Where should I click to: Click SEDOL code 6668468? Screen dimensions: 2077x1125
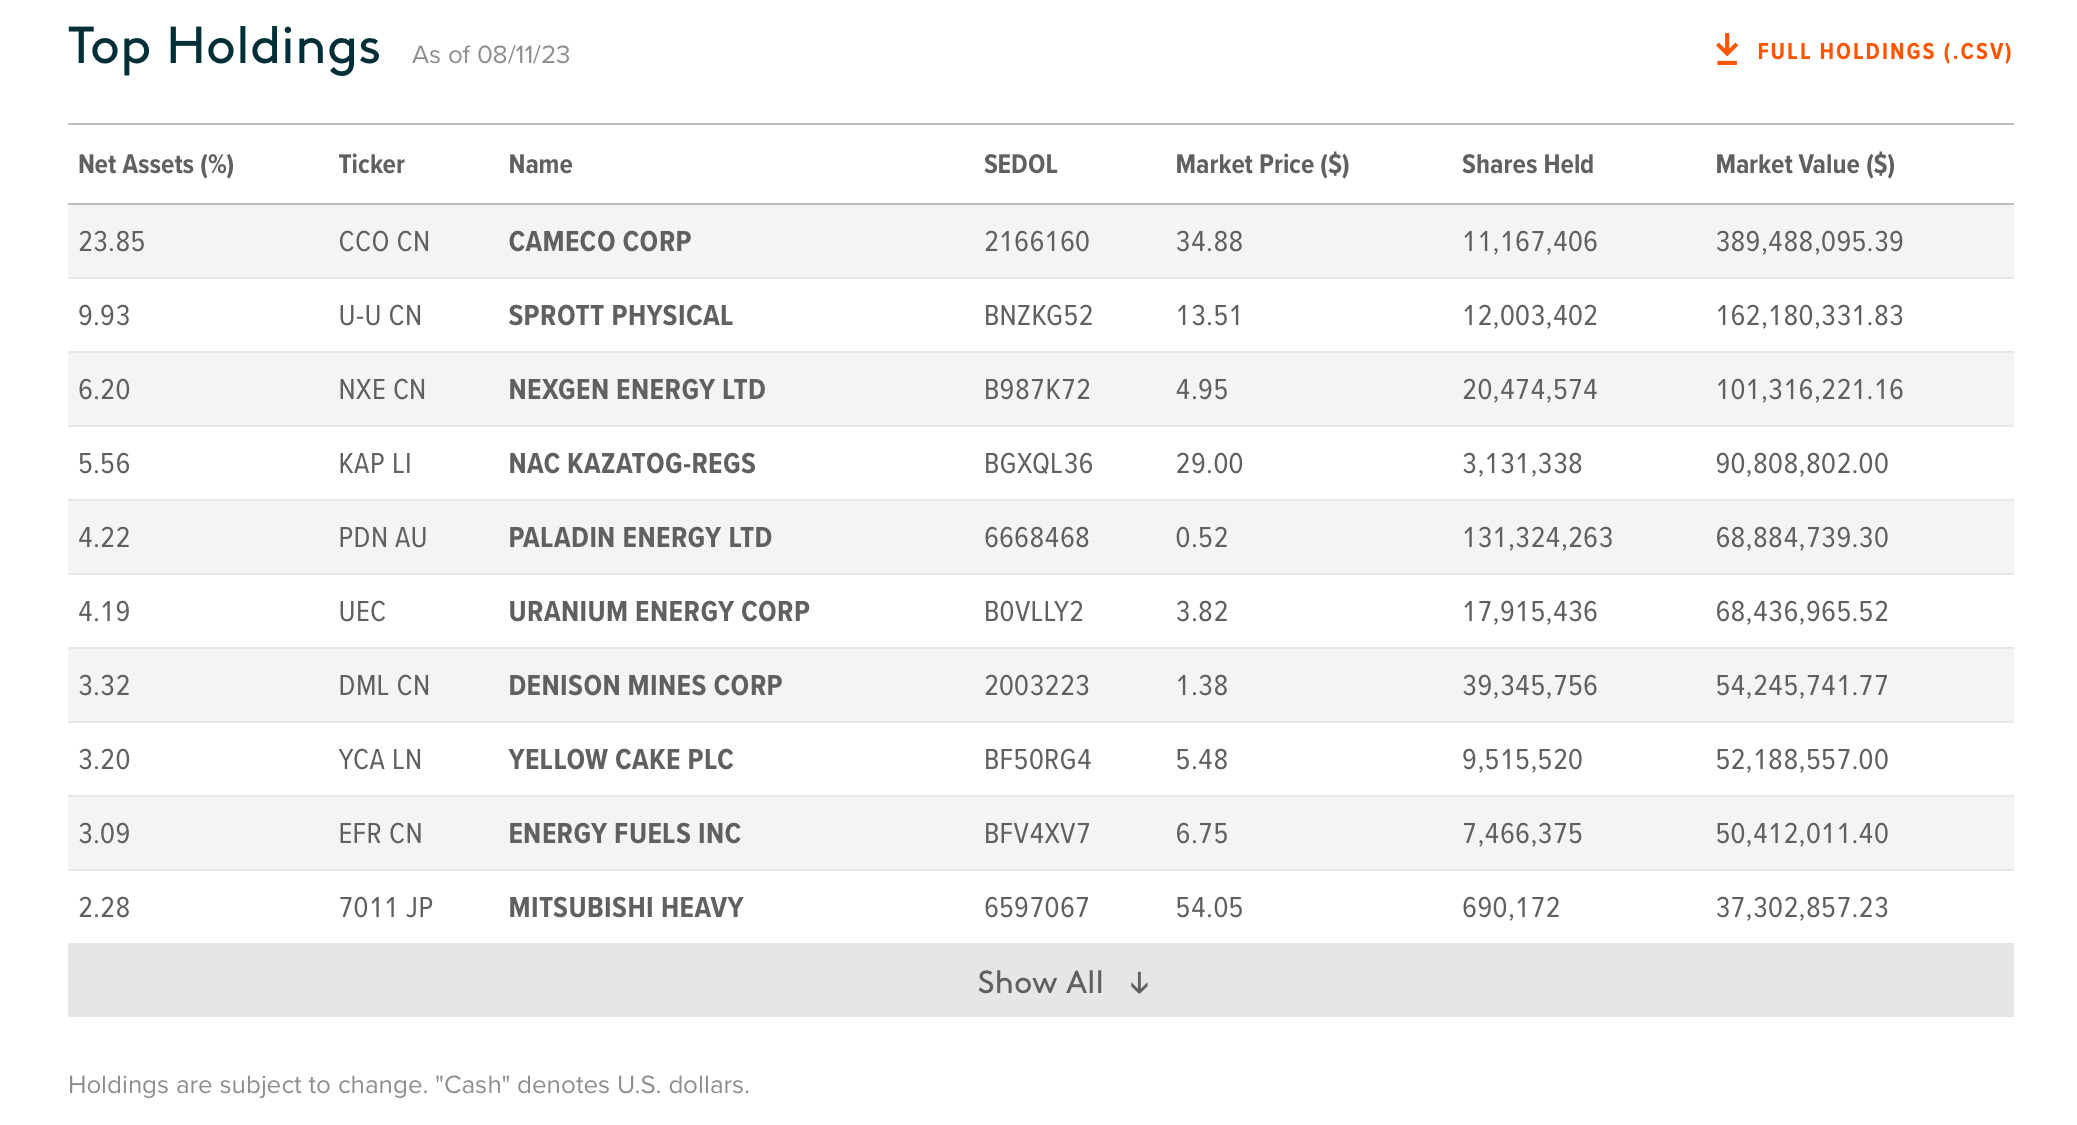(x=1036, y=538)
